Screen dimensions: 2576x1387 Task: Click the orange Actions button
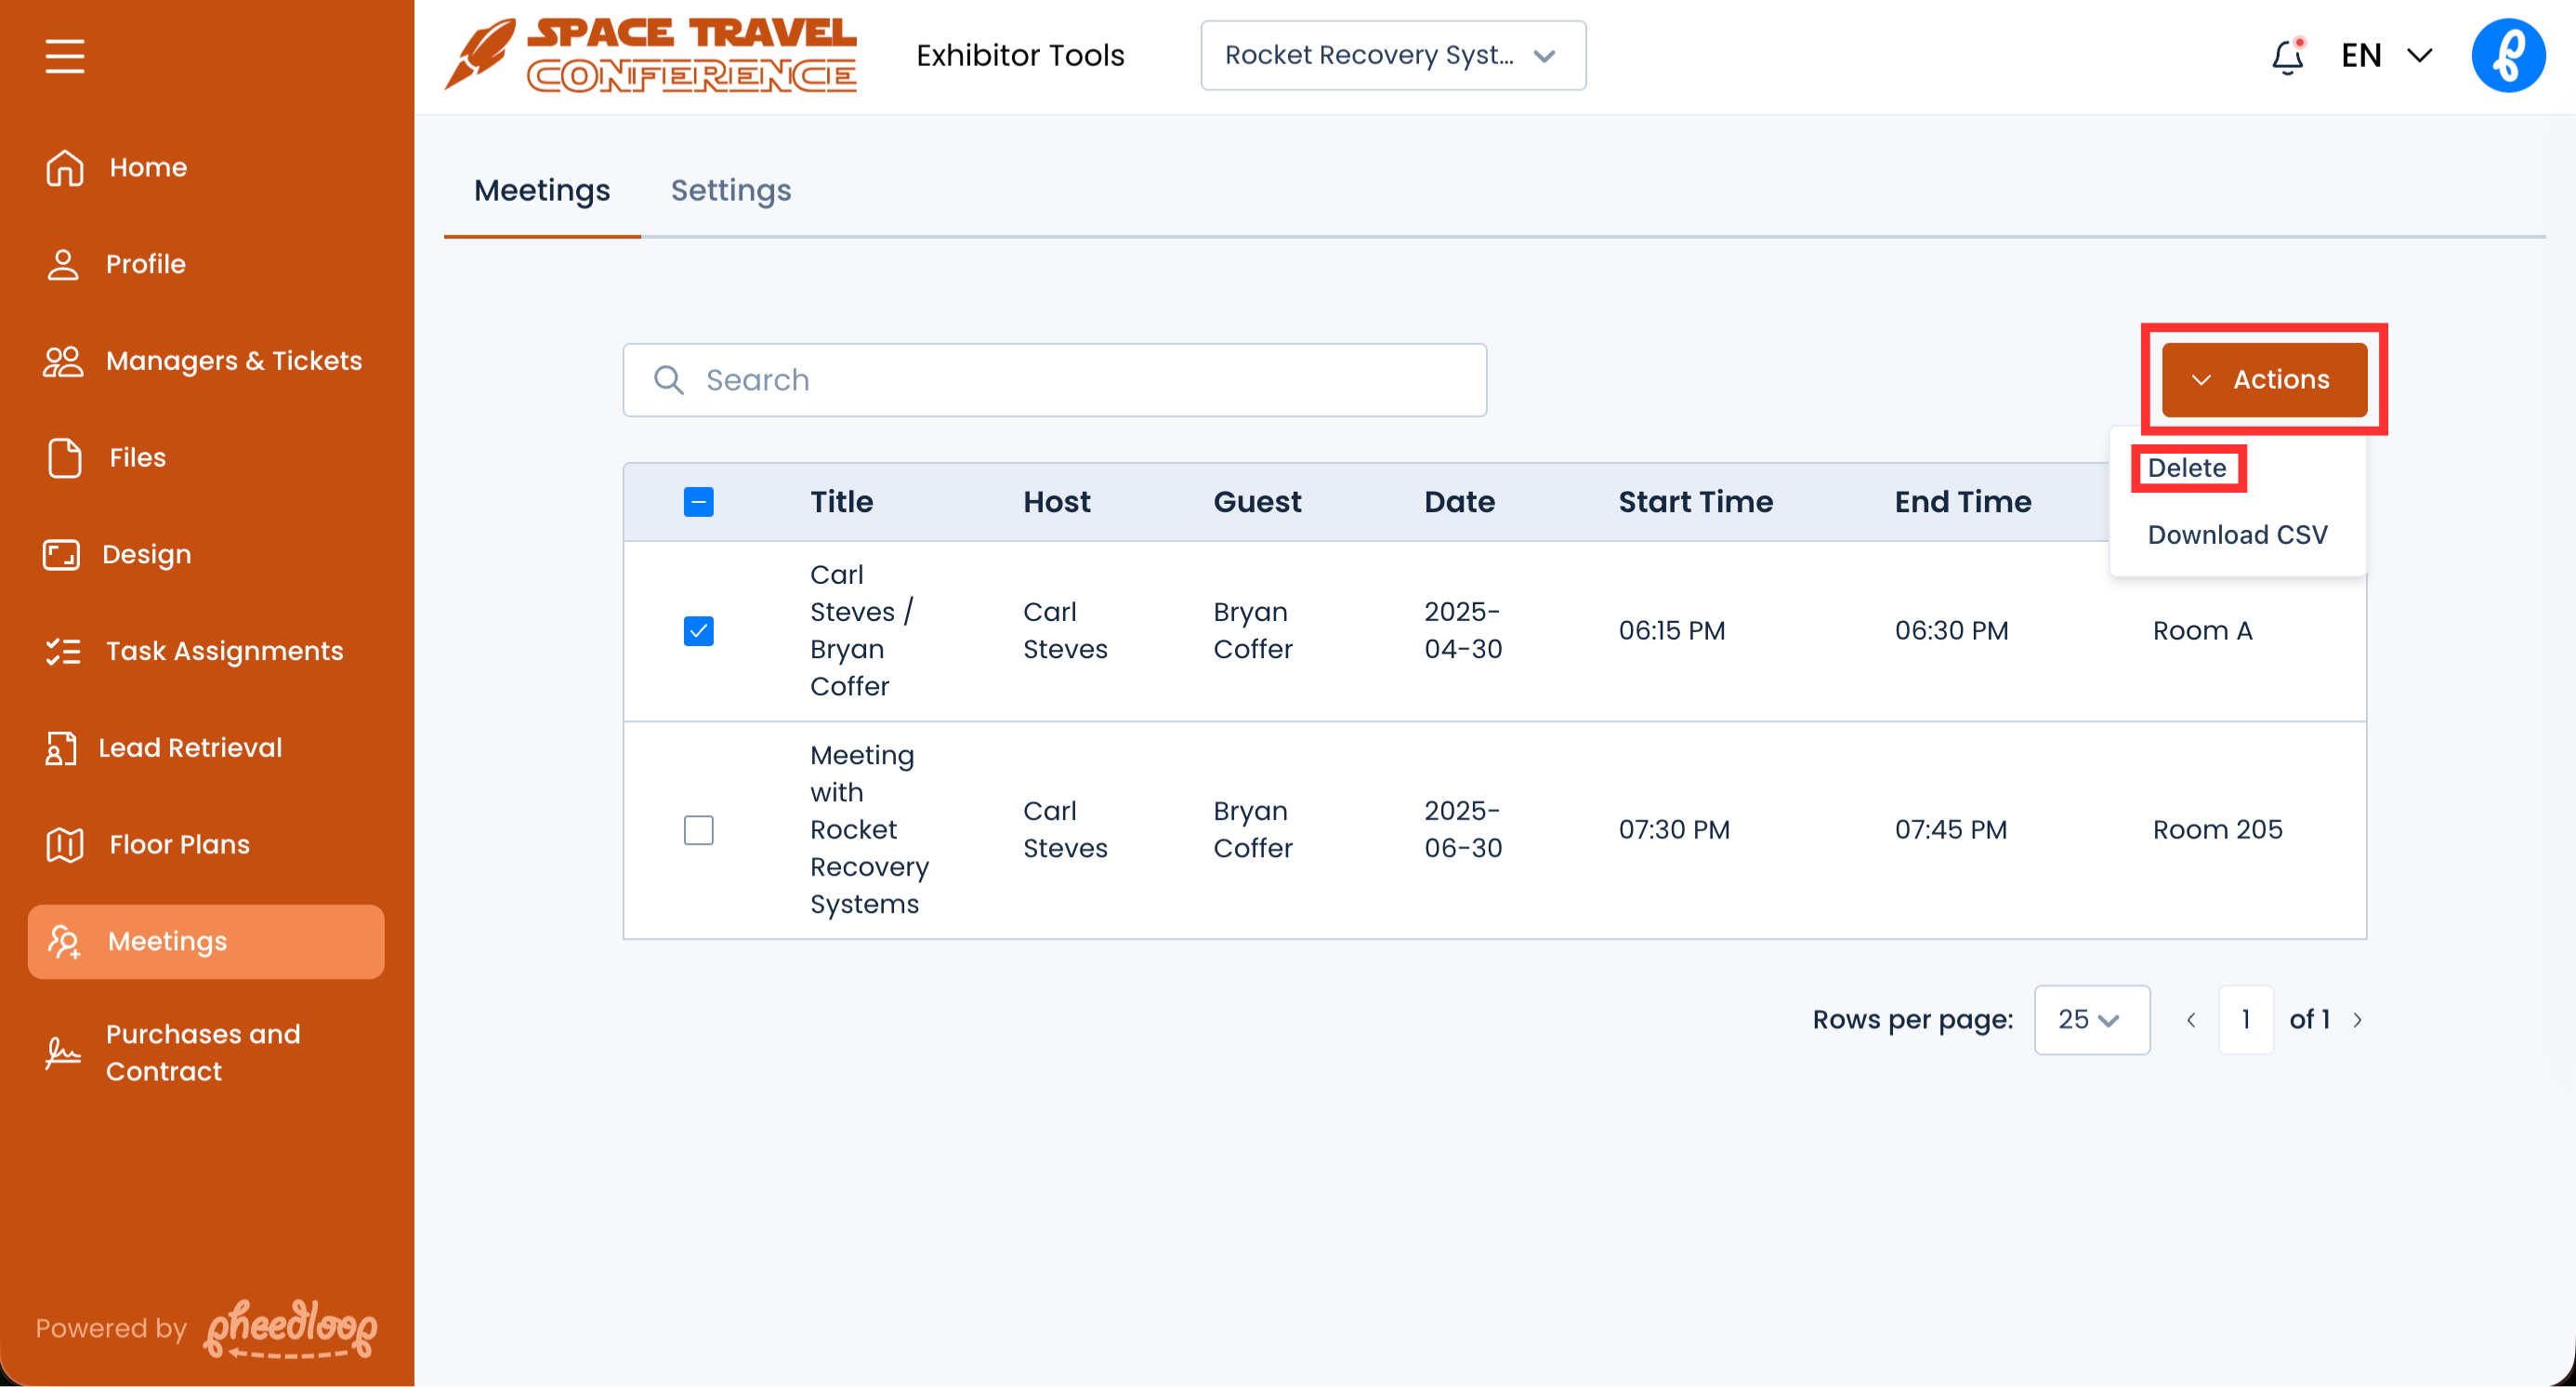[2263, 380]
